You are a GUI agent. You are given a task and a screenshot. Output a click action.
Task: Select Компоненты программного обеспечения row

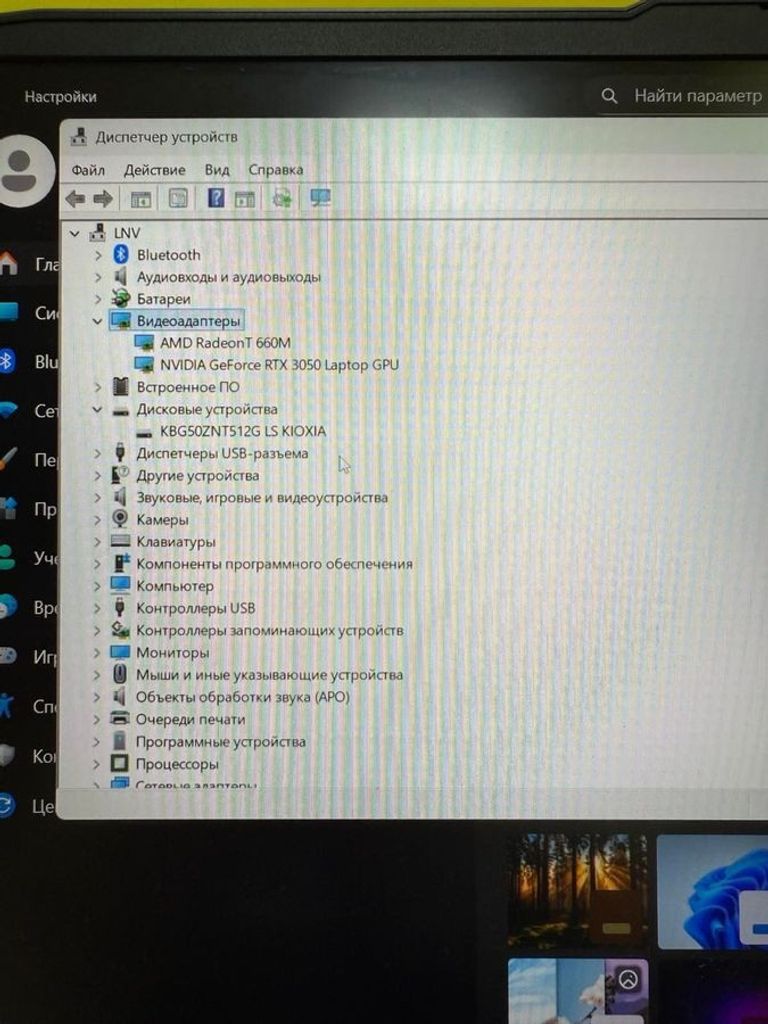274,564
